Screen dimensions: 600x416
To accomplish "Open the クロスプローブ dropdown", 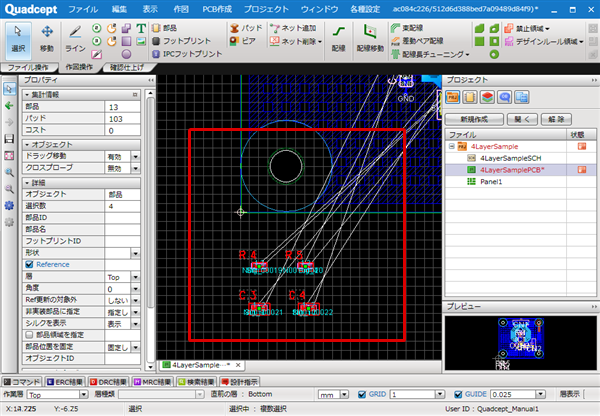I will pos(135,168).
